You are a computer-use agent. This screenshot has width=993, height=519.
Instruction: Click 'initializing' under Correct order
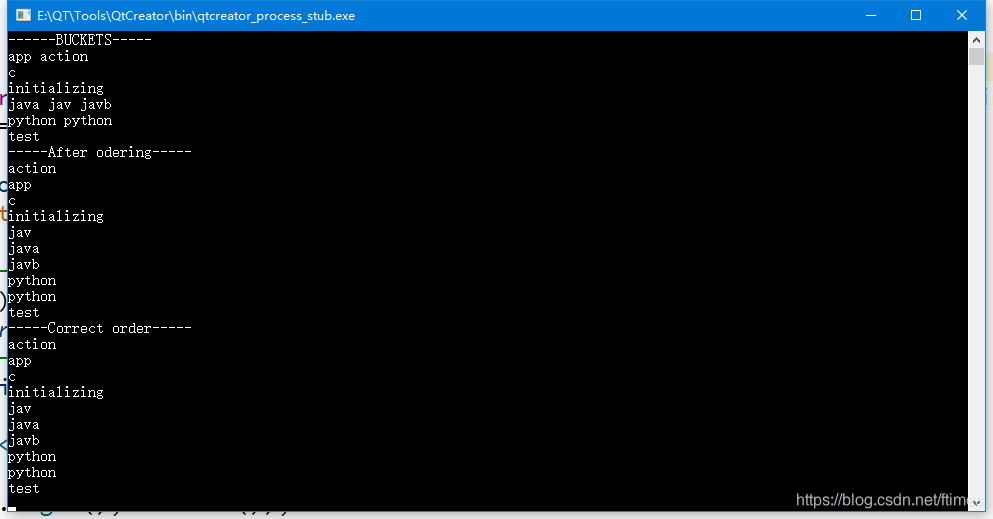pyautogui.click(x=56, y=392)
